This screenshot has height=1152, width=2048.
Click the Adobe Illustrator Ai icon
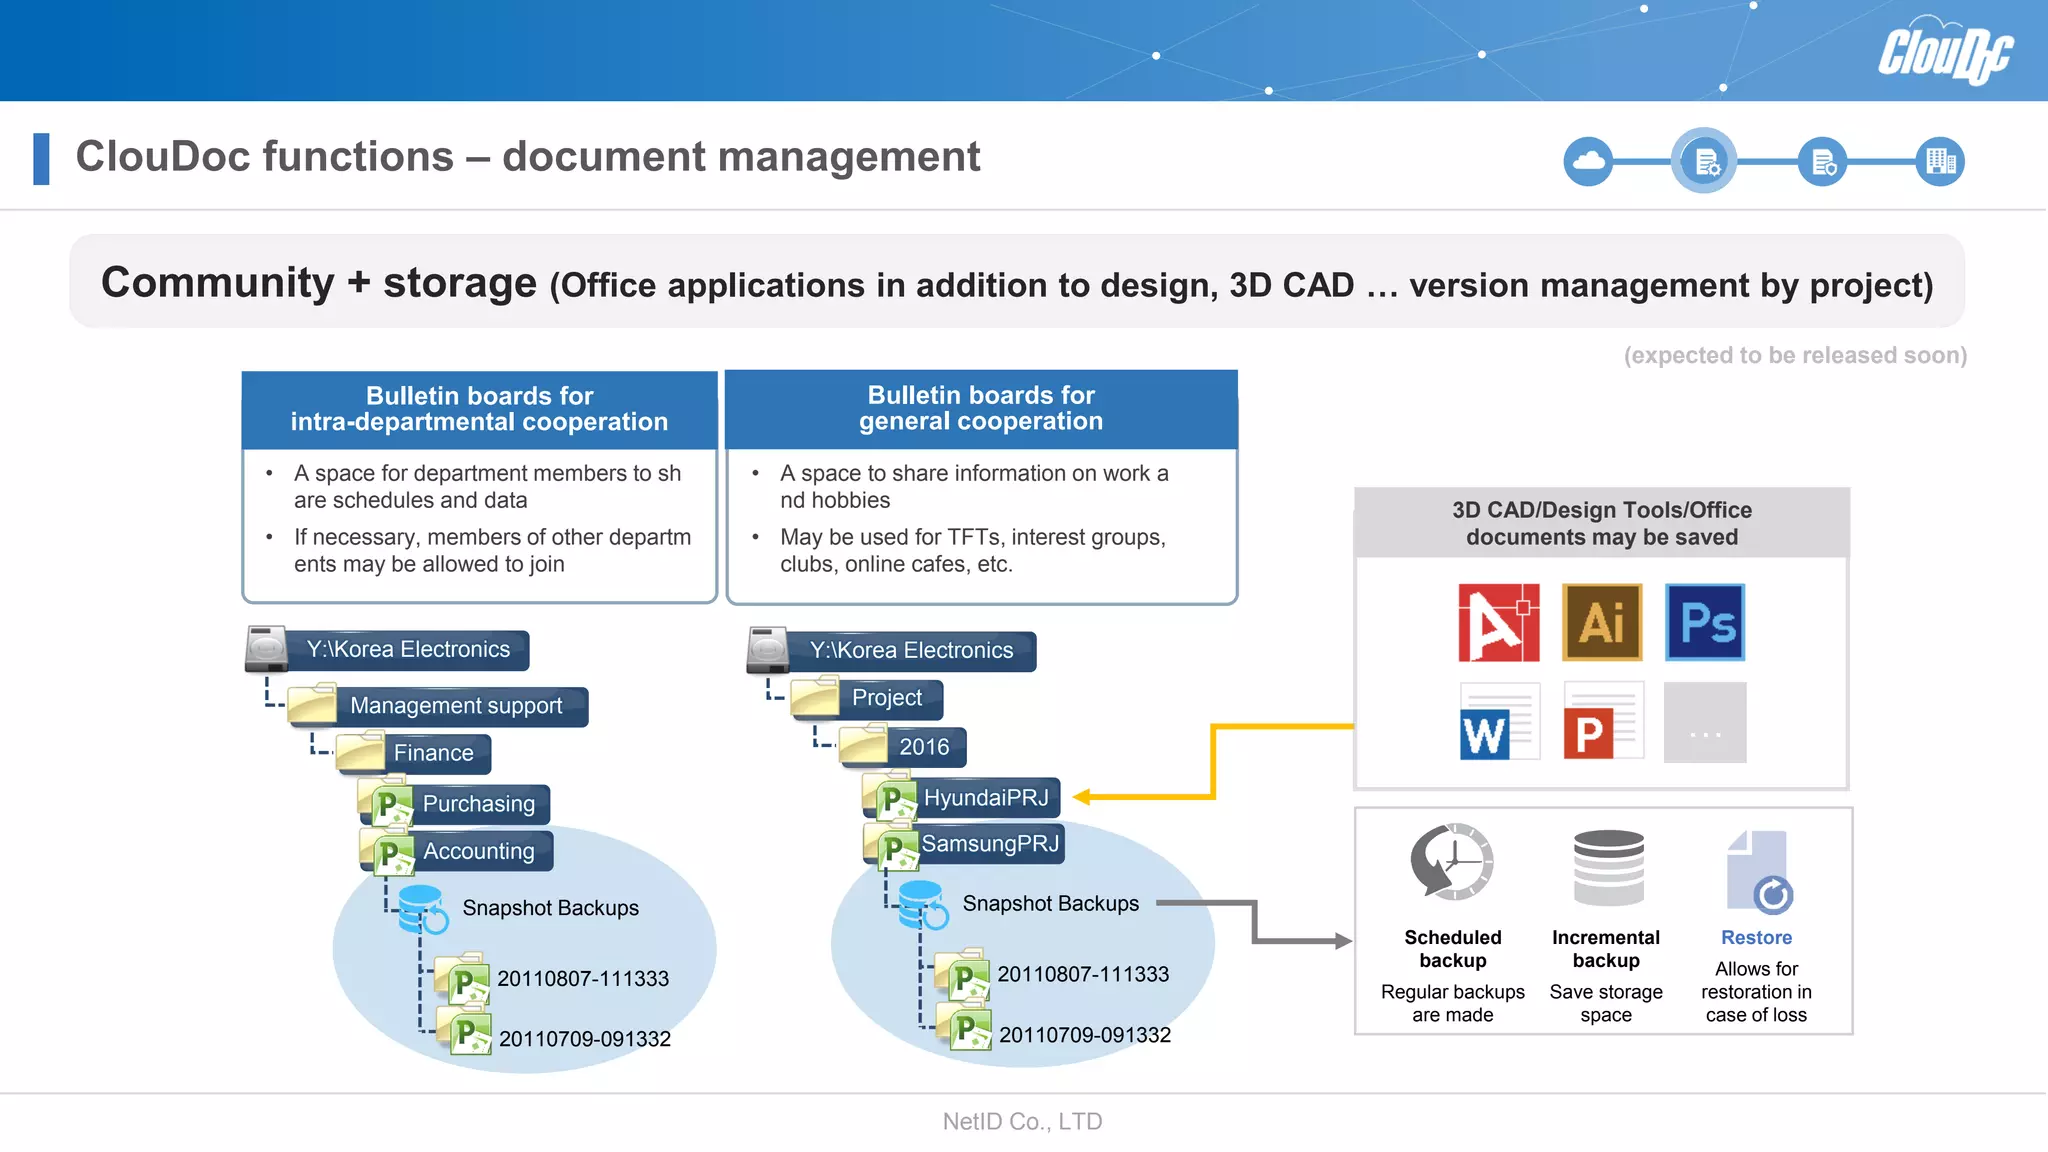pos(1602,622)
